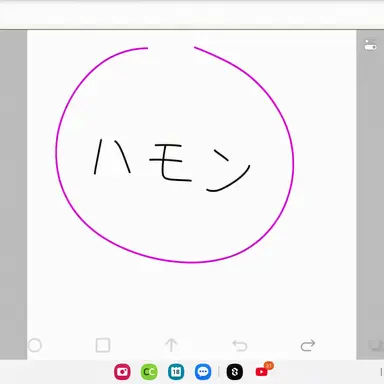Screen dimensions: 384x384
Task: Open the green CC app in dock
Action: pyautogui.click(x=149, y=372)
